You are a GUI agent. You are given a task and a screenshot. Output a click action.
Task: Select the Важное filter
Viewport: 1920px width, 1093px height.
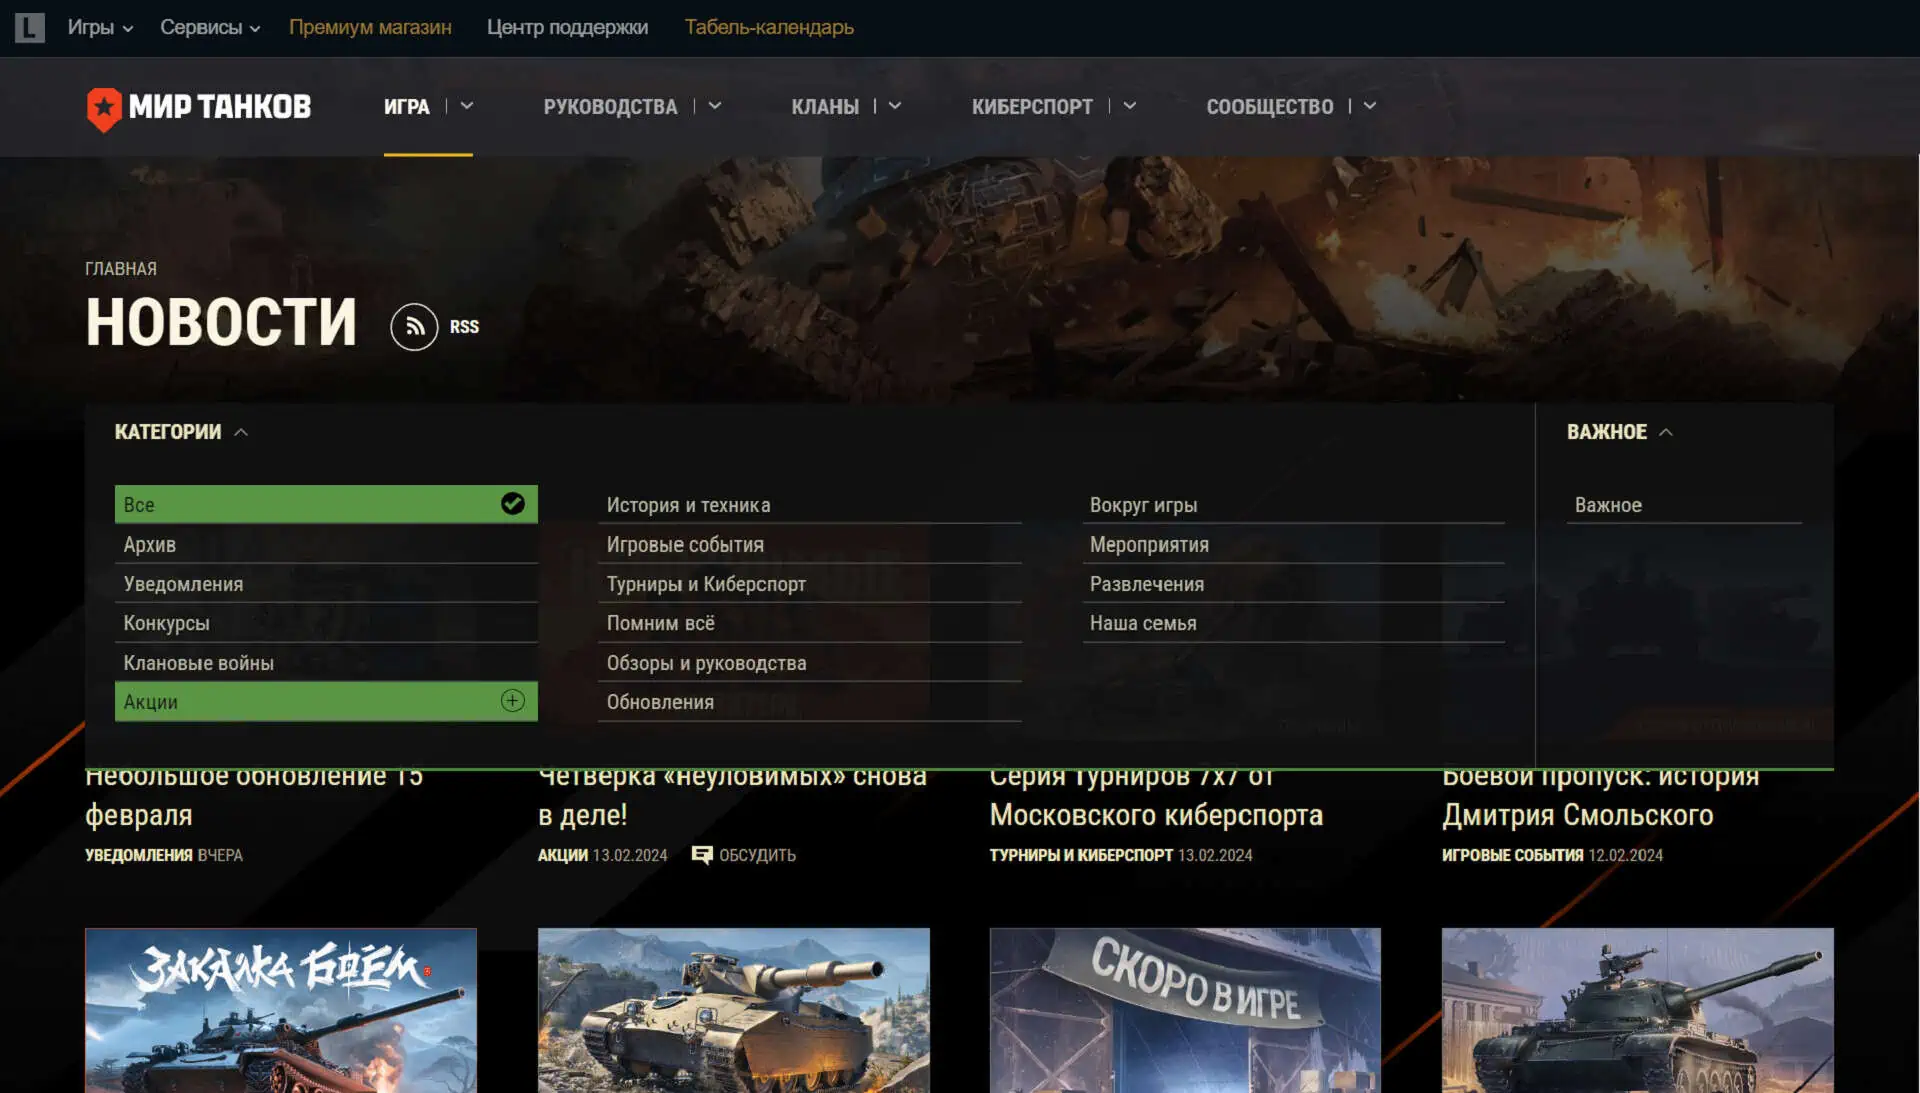[1684, 504]
